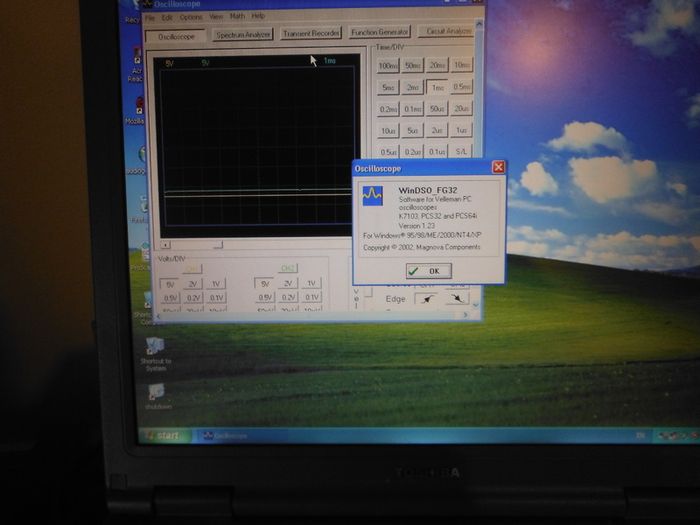This screenshot has width=700, height=525.
Task: Click the S/L Time/DIV button
Action: click(461, 151)
